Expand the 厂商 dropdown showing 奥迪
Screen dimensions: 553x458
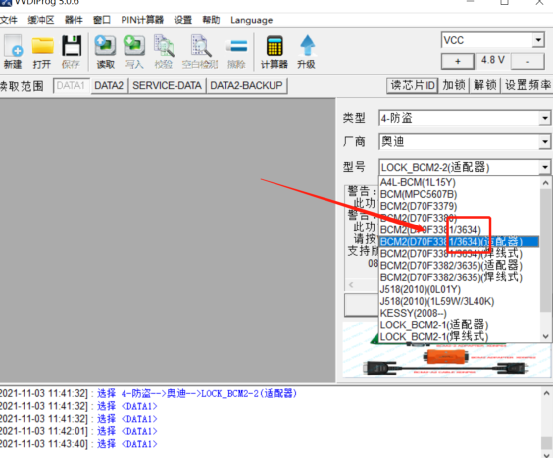coord(545,142)
